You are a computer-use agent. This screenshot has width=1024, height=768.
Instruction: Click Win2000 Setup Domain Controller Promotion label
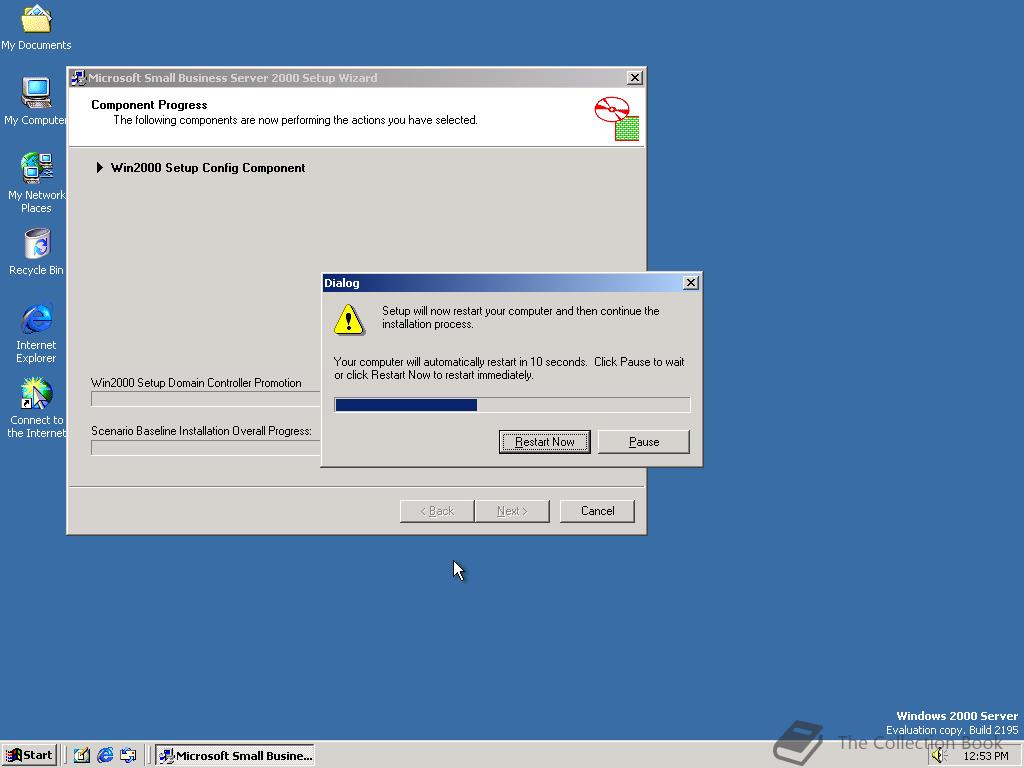click(x=196, y=383)
